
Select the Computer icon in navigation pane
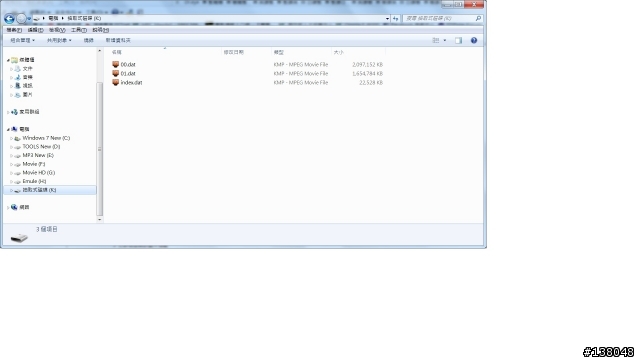[x=14, y=129]
